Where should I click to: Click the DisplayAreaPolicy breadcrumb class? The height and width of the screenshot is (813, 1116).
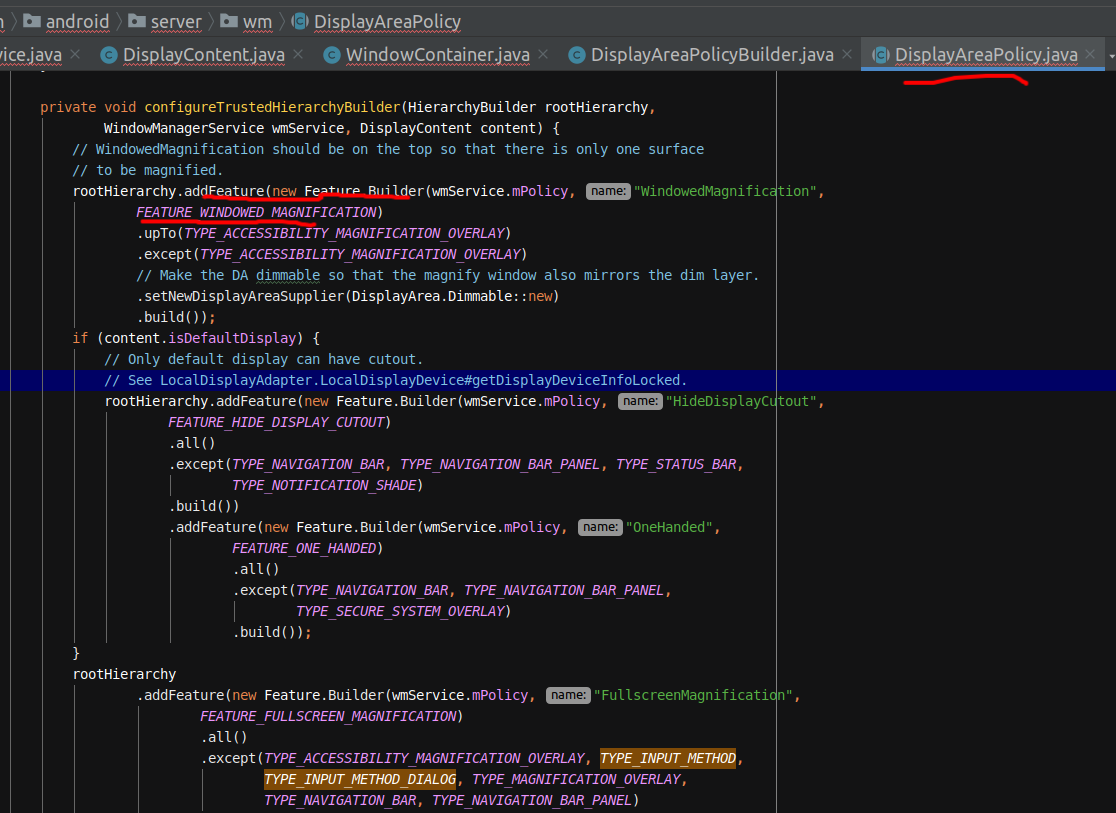point(387,22)
